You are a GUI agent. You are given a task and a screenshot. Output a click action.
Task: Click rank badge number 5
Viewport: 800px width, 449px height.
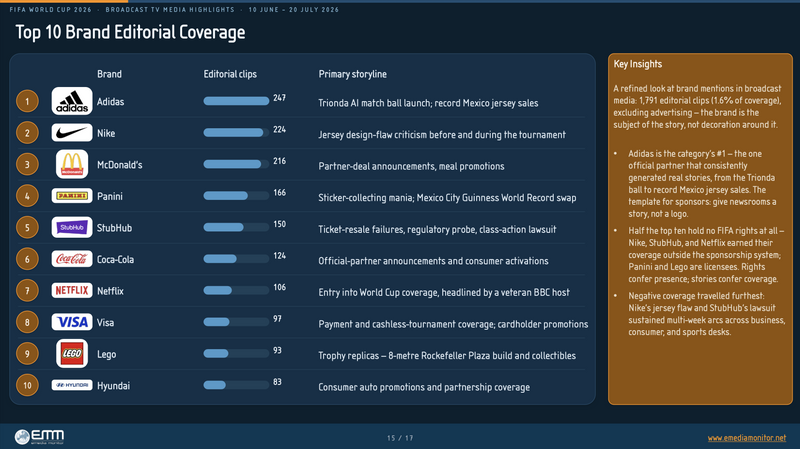pos(28,228)
